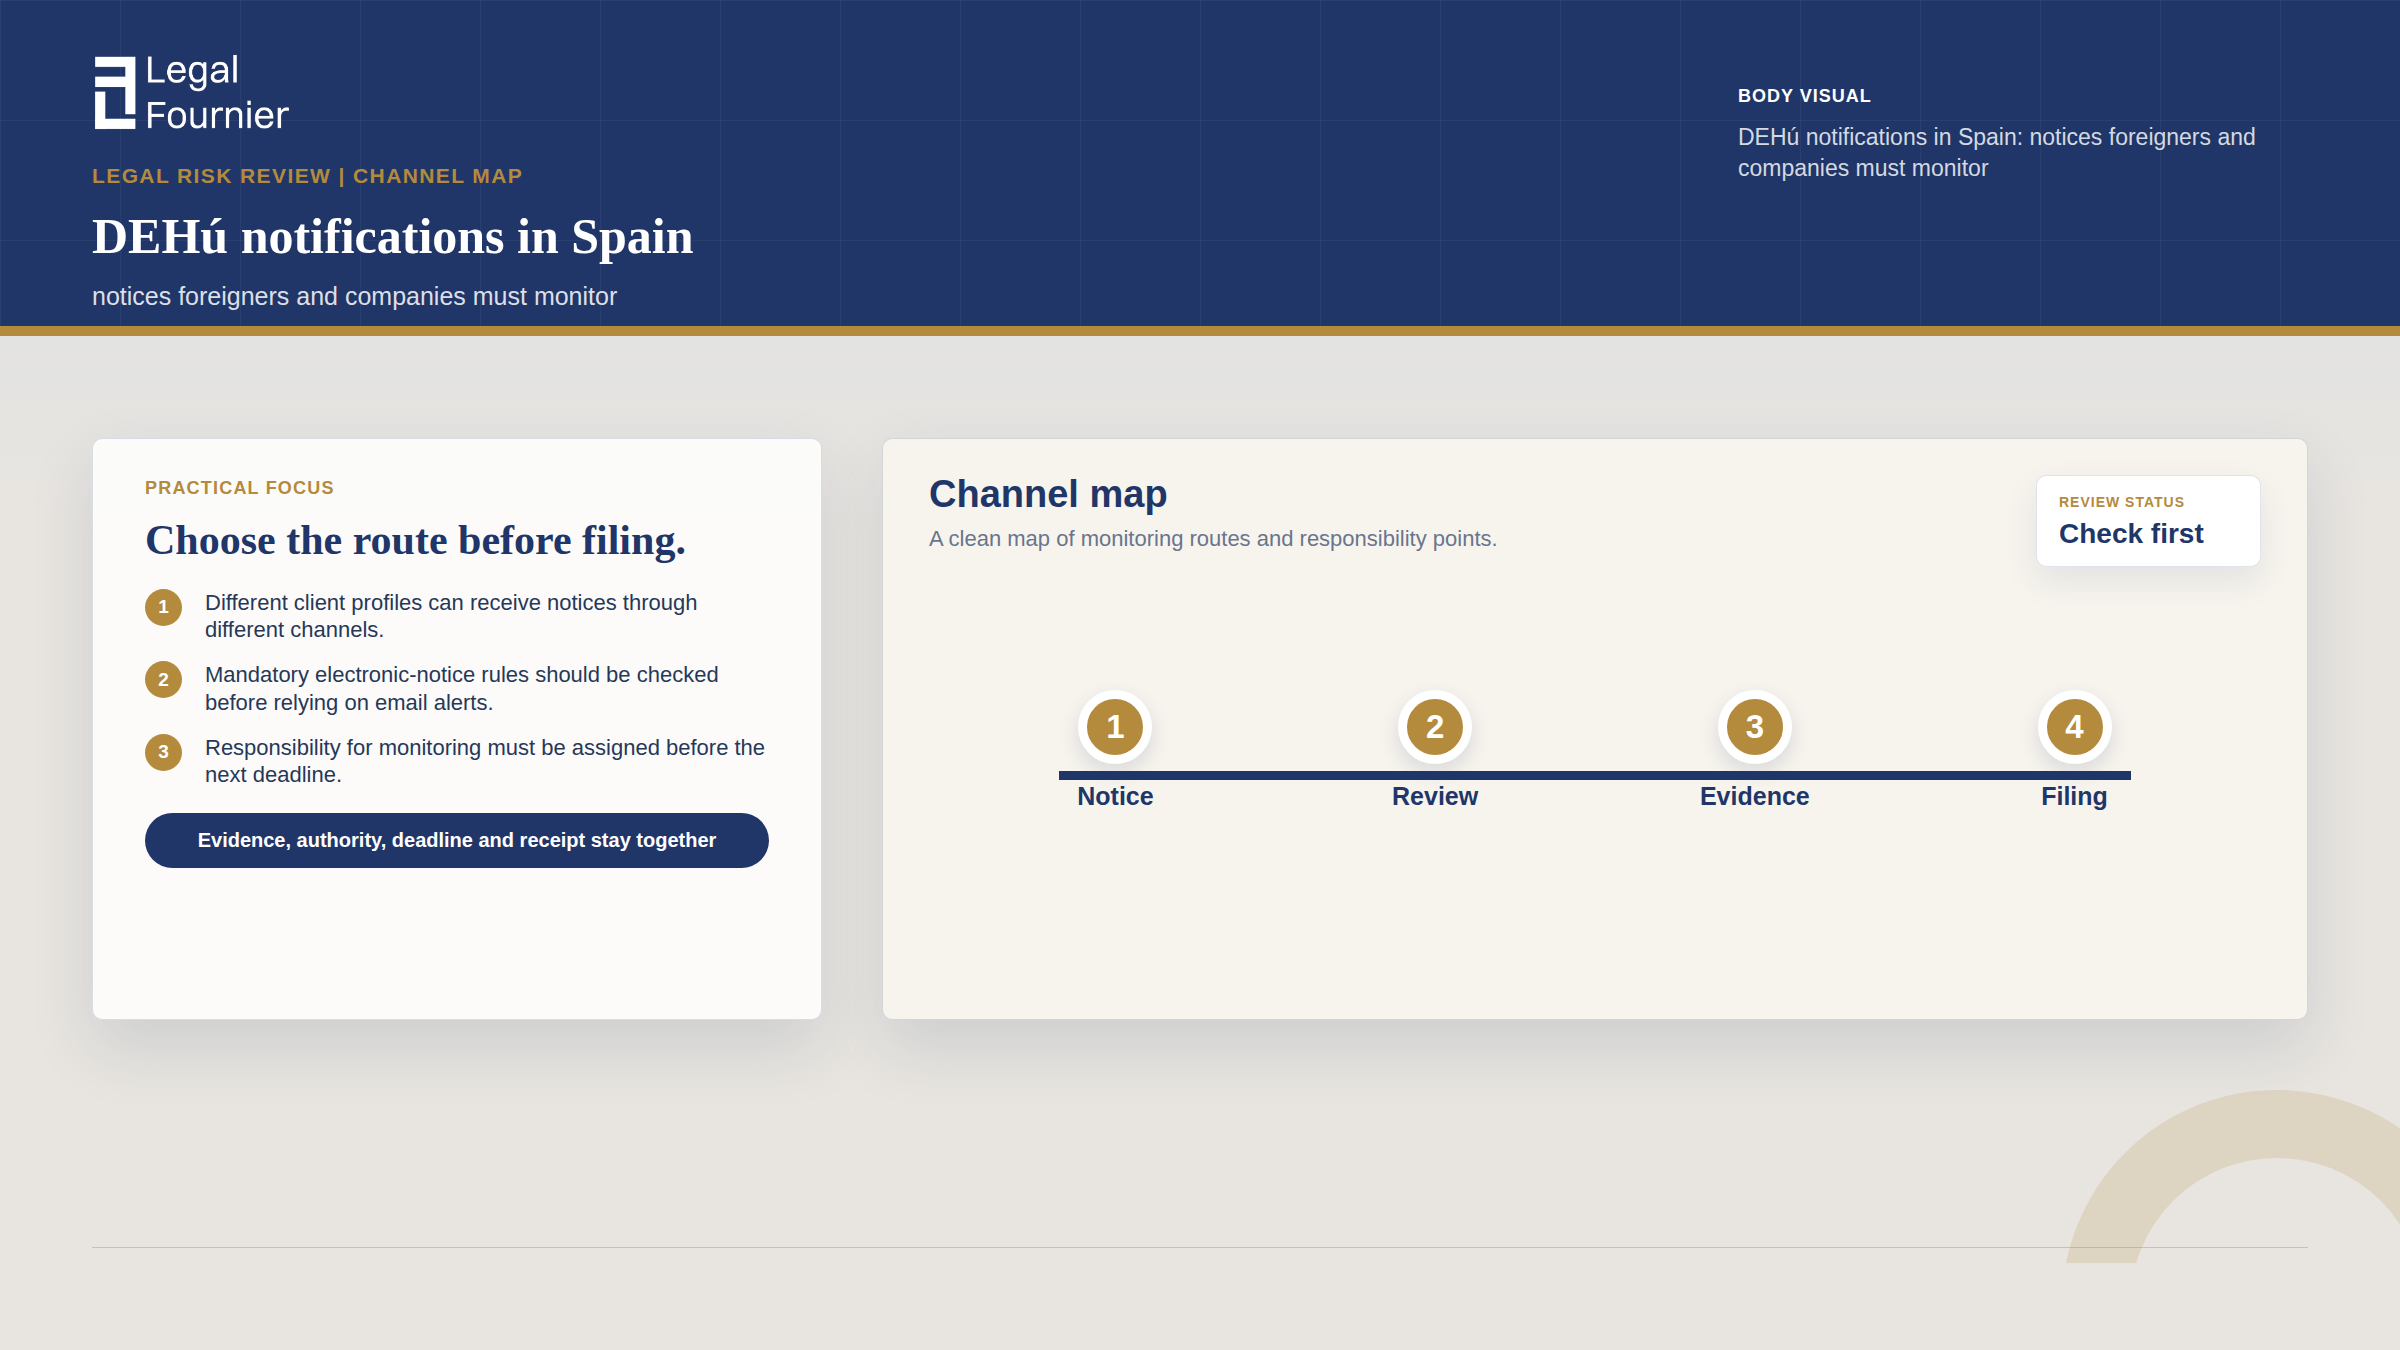Click the PRACTICAL FOCUS label

tap(240, 488)
